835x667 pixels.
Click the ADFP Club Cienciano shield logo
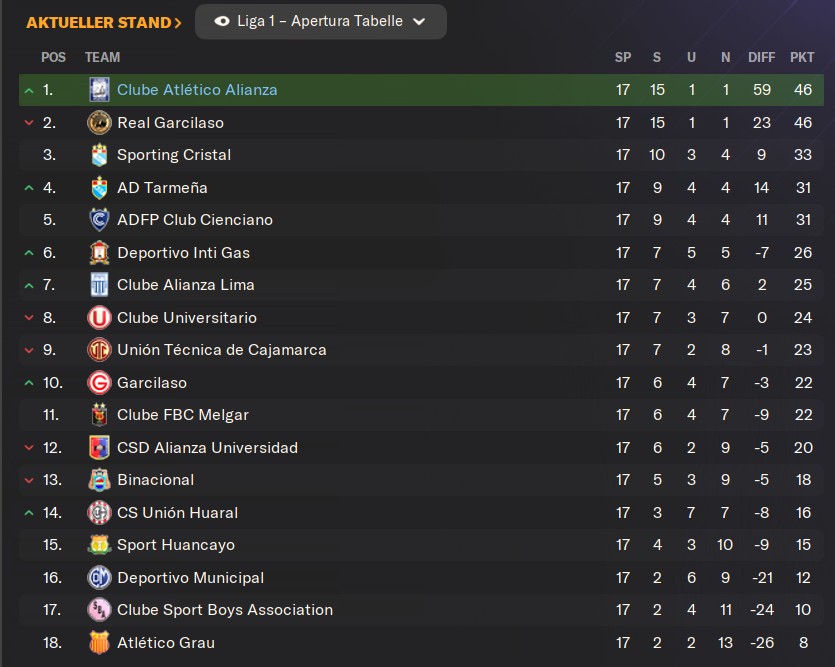[99, 220]
